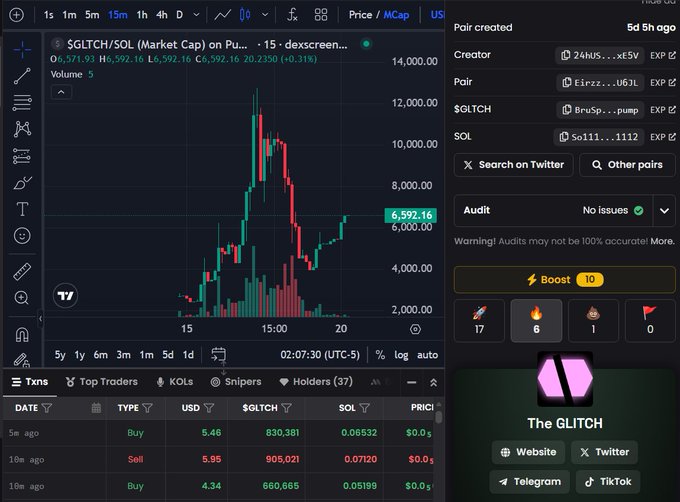Set chart range to 3m
The image size is (680, 502).
123,355
